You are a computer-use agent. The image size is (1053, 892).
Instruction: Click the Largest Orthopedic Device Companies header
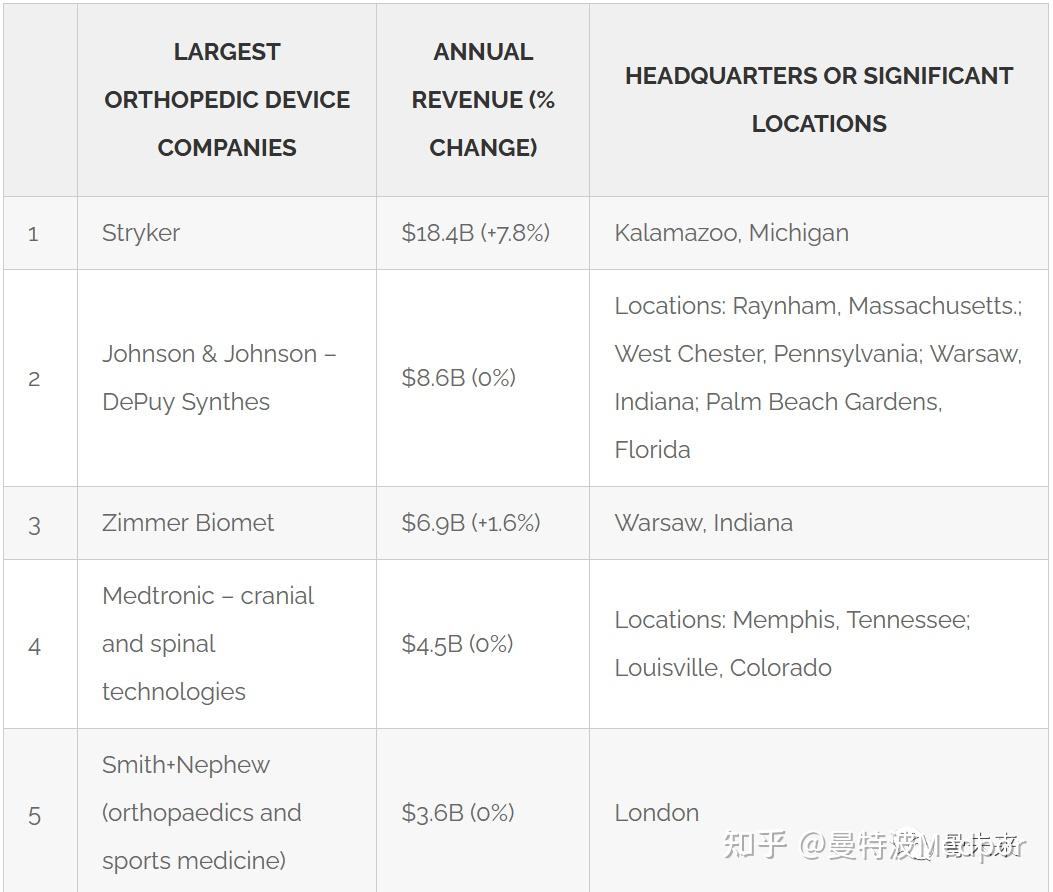click(x=227, y=100)
